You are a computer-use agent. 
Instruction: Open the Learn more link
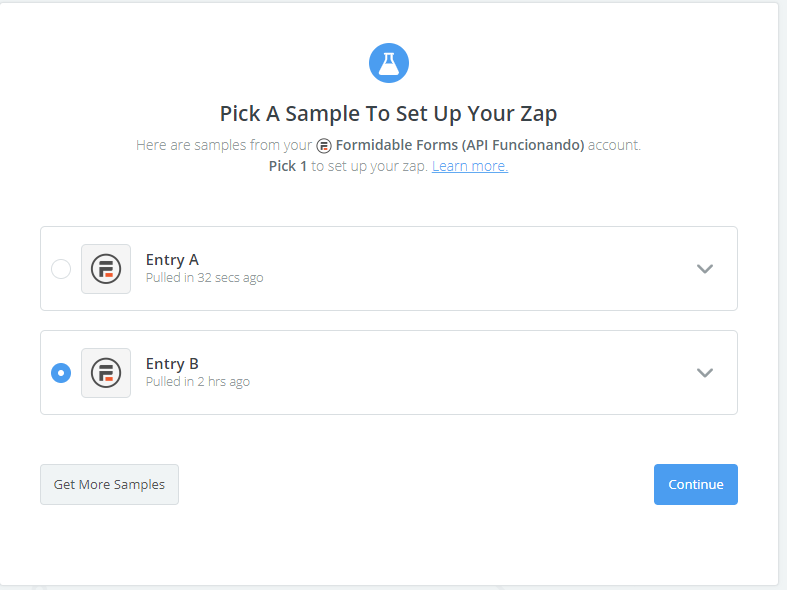click(x=469, y=166)
